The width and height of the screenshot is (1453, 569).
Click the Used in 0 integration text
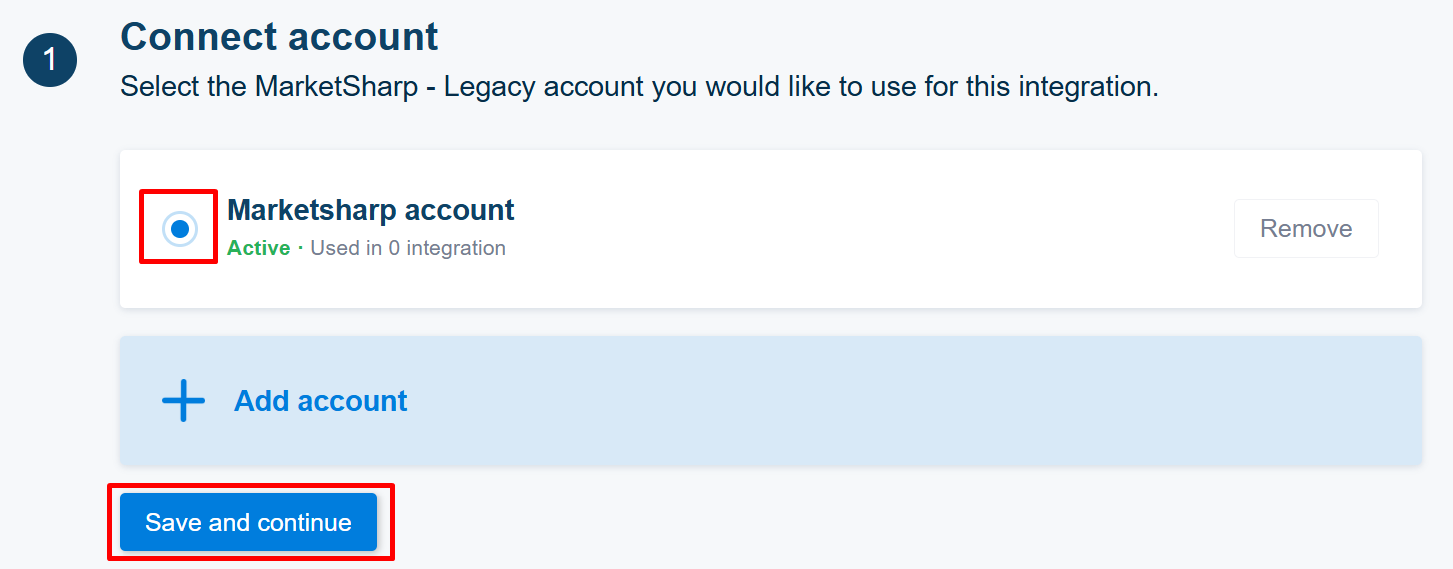pyautogui.click(x=408, y=248)
